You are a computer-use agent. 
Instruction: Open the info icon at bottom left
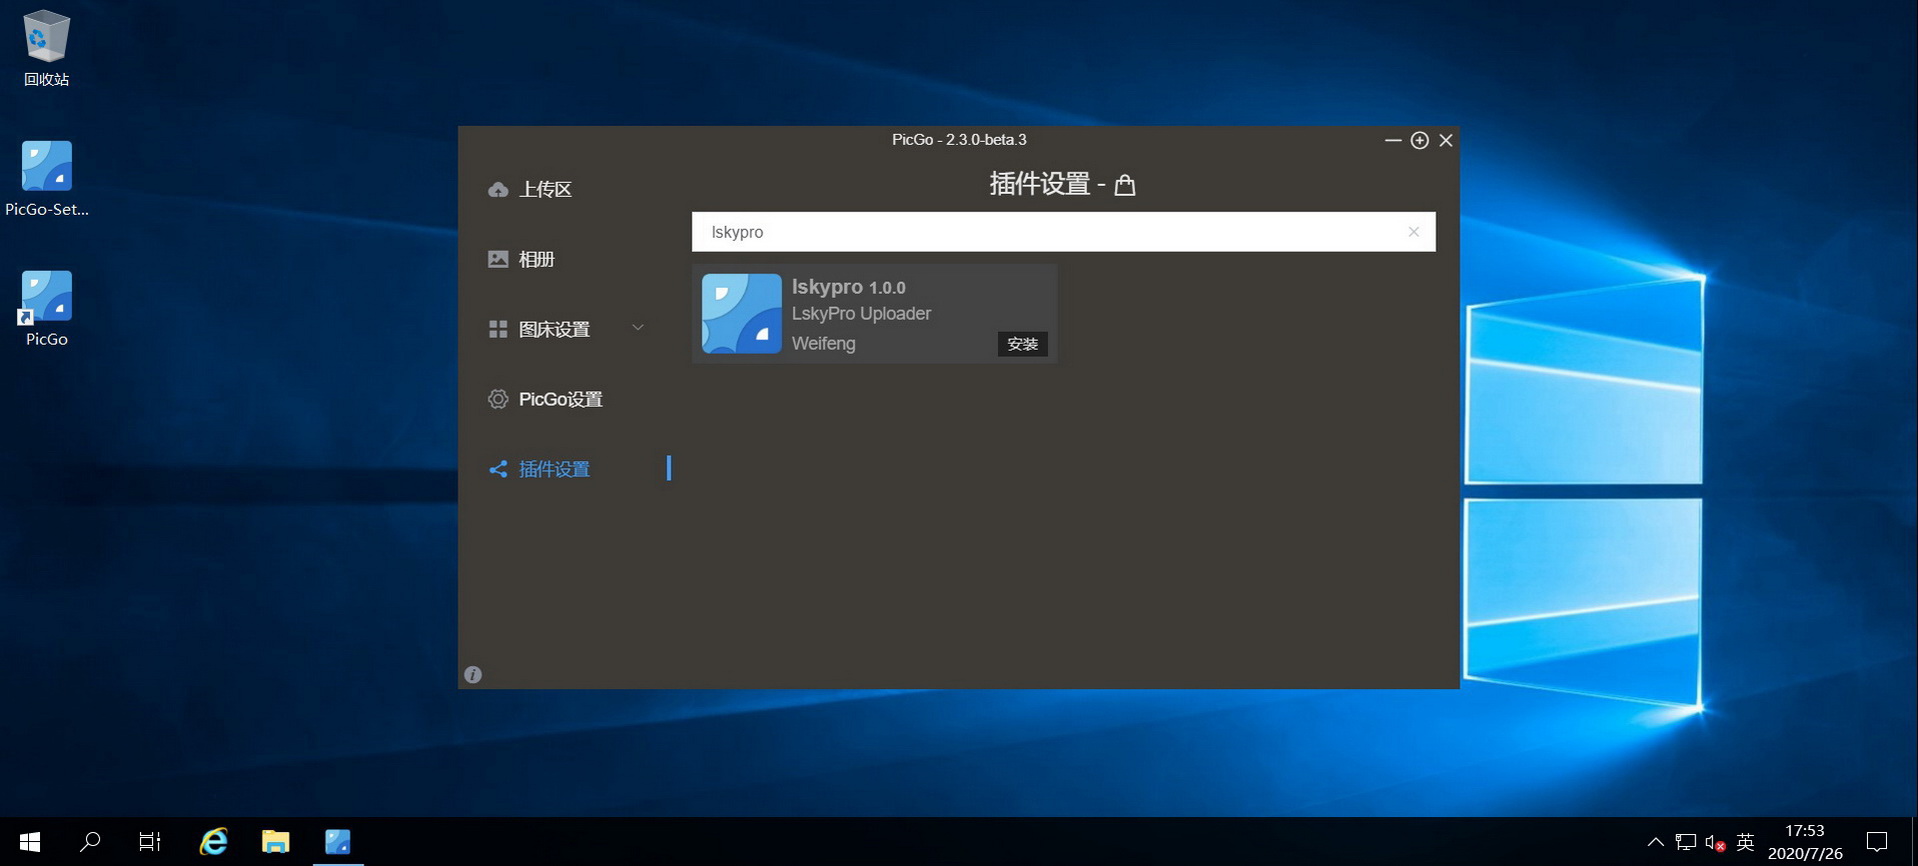tap(473, 675)
